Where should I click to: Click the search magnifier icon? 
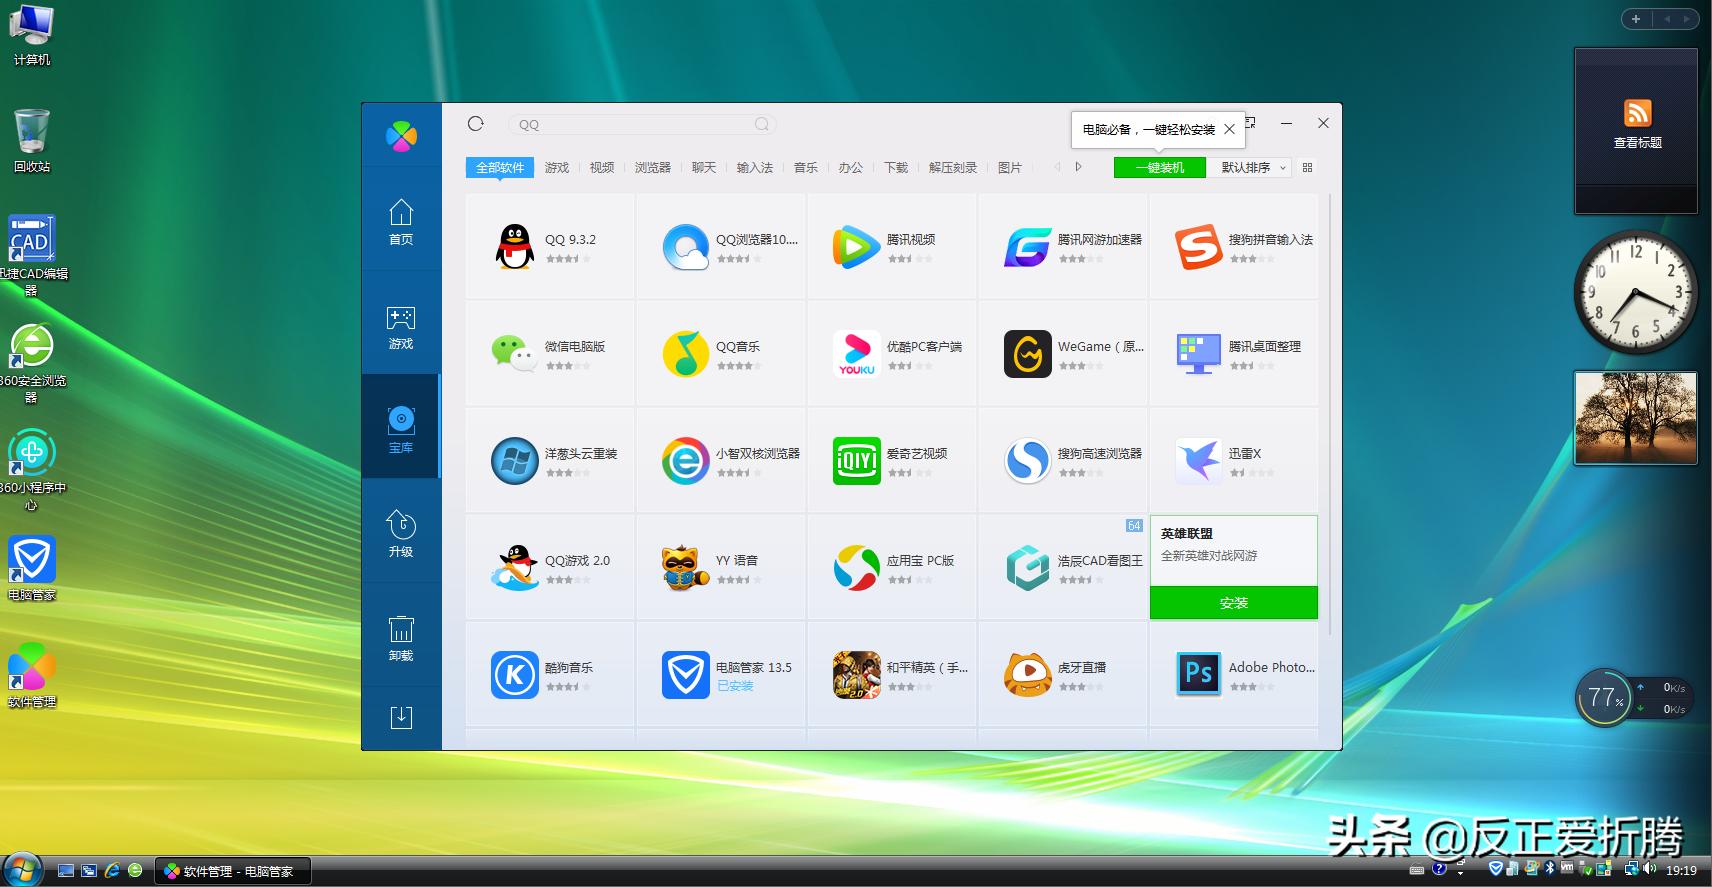[x=762, y=124]
